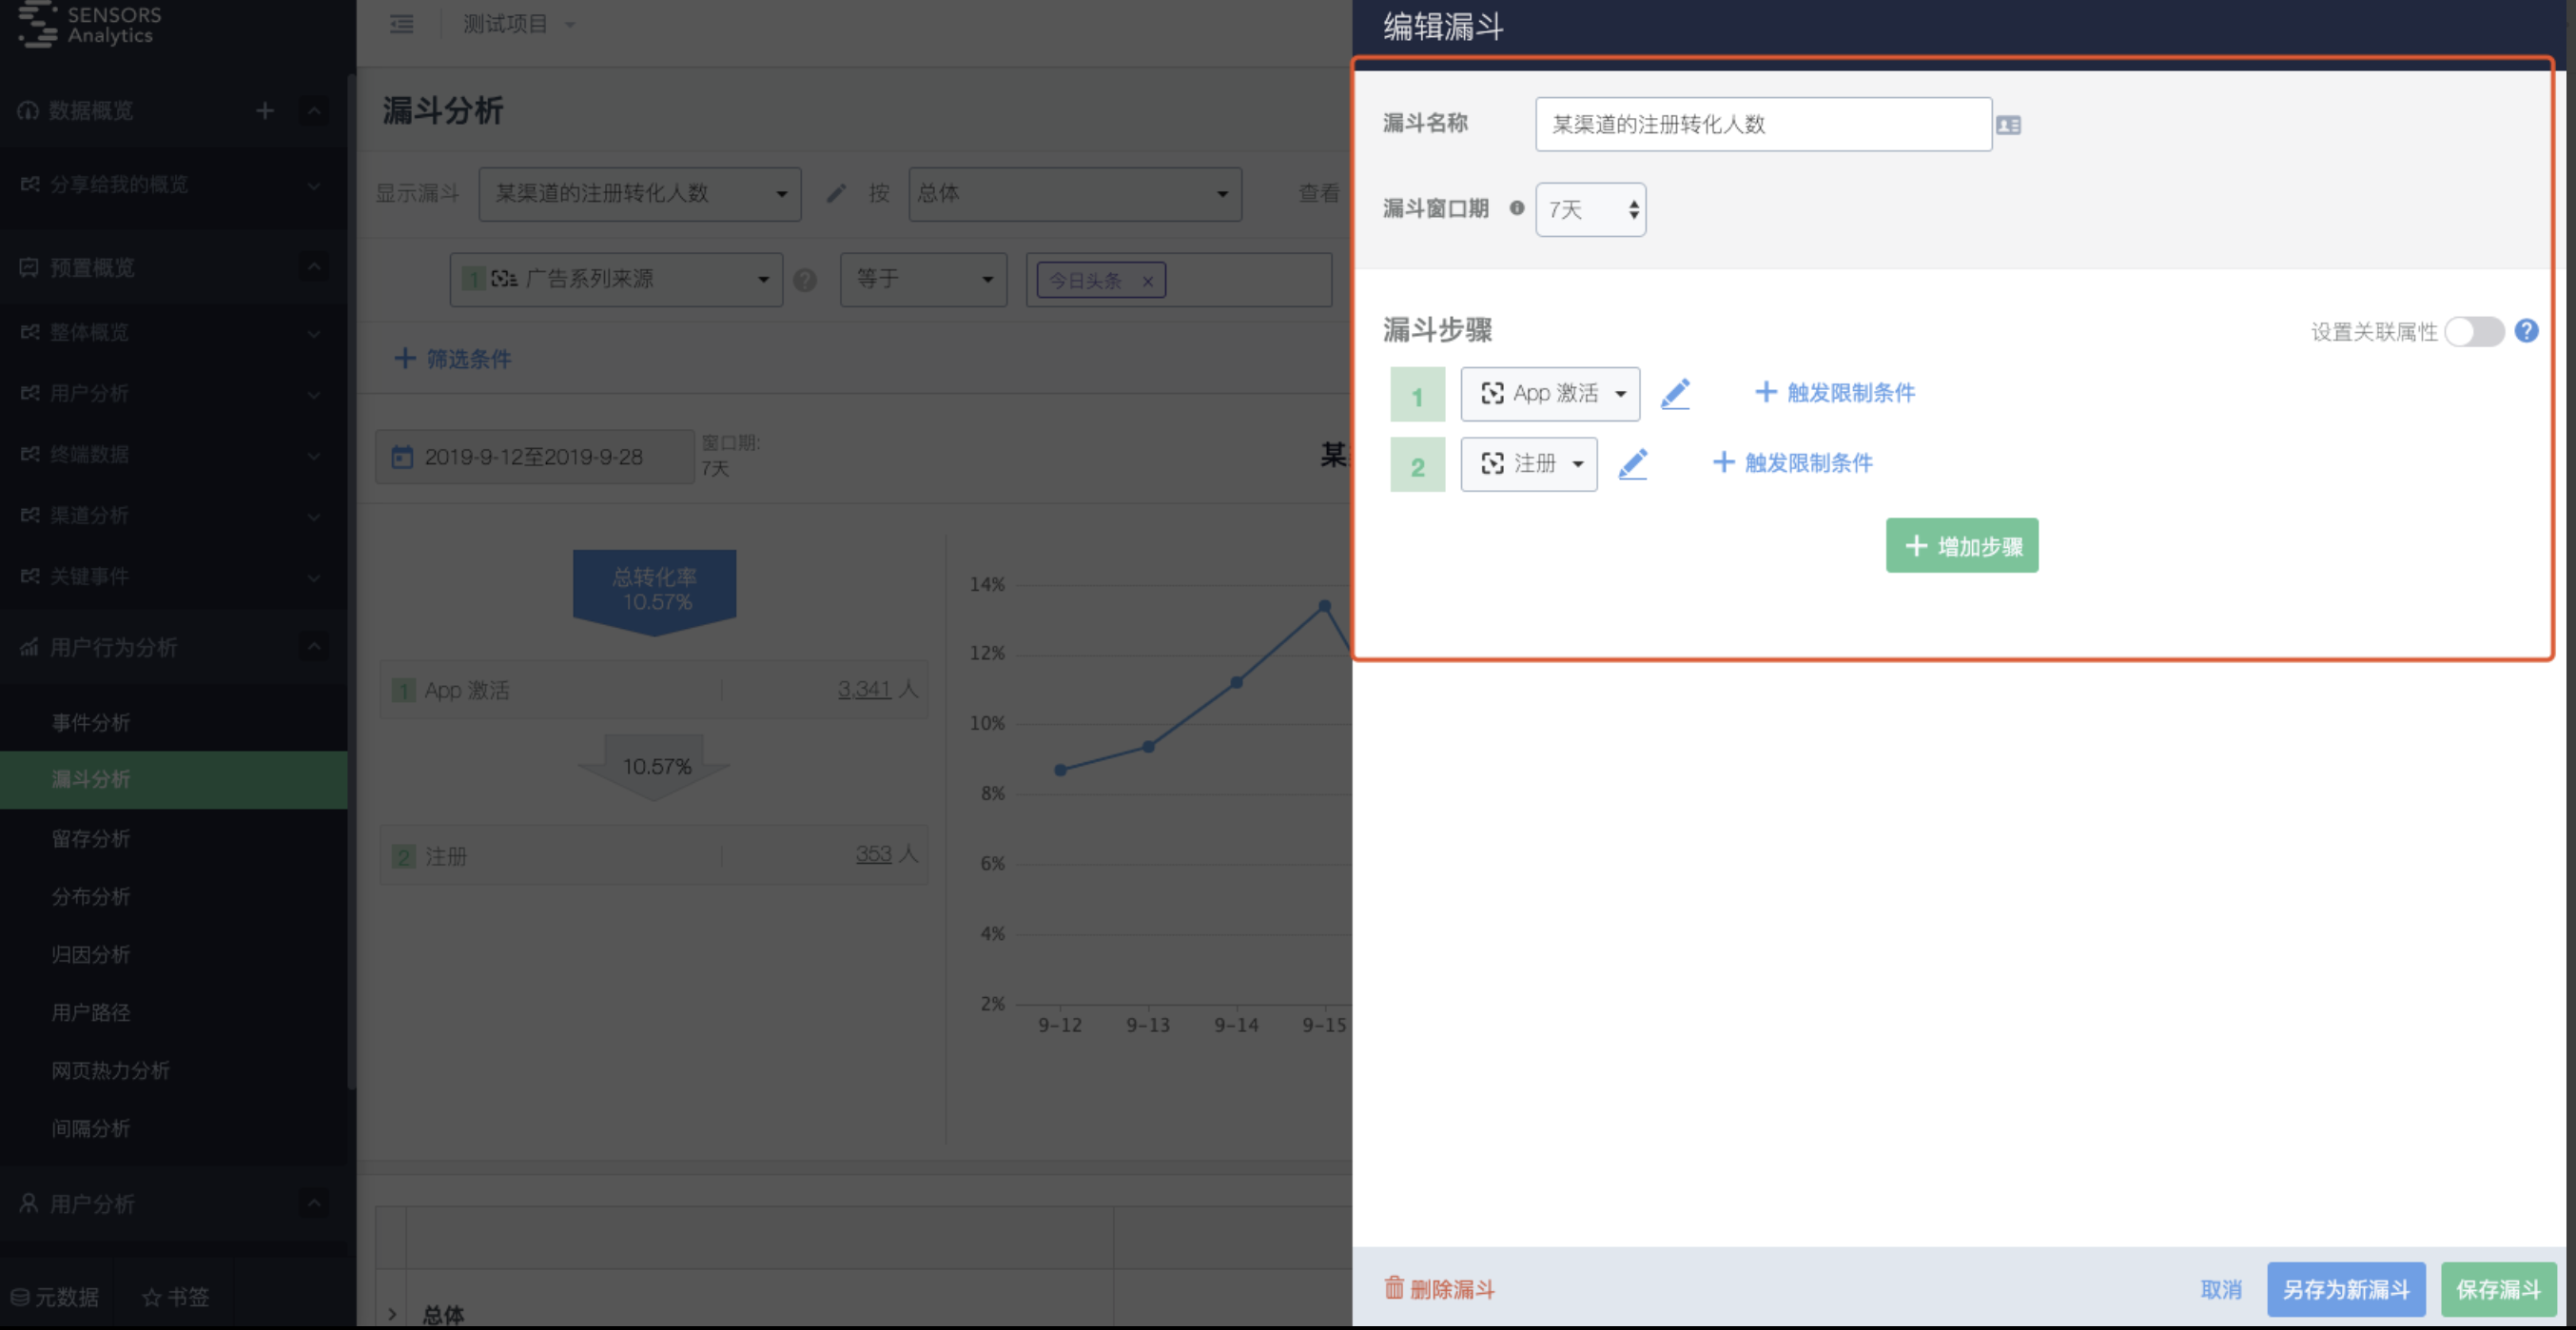Add 触发限制条件 for App 激活 step

pyautogui.click(x=1835, y=393)
